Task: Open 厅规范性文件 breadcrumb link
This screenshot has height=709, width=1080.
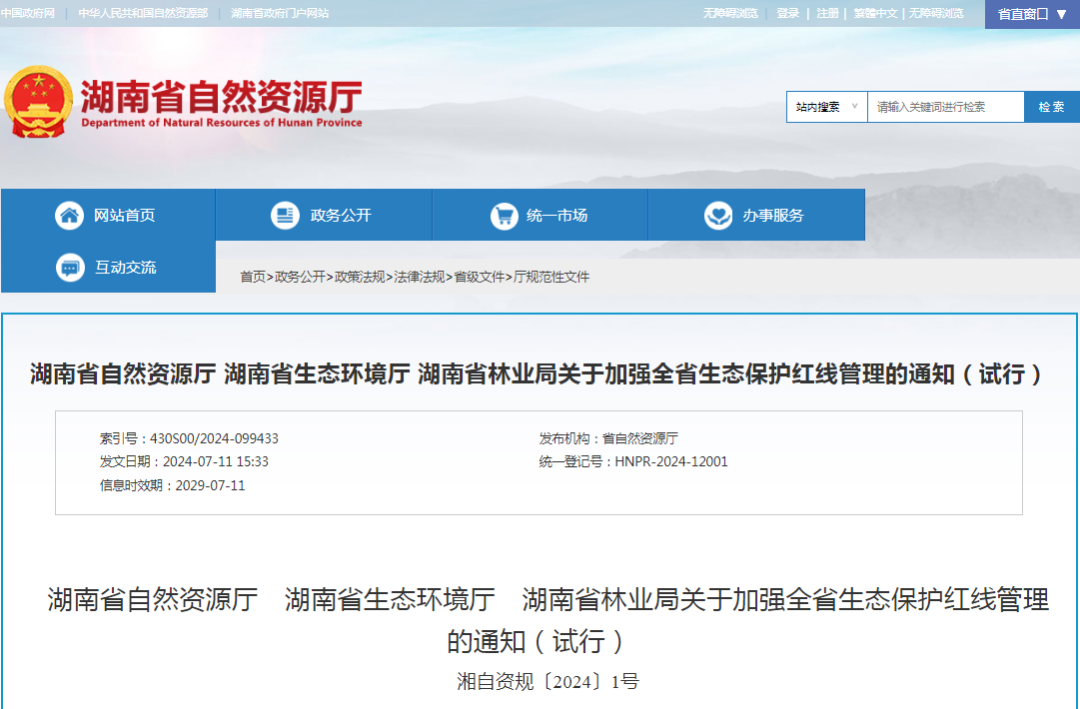Action: tap(551, 277)
